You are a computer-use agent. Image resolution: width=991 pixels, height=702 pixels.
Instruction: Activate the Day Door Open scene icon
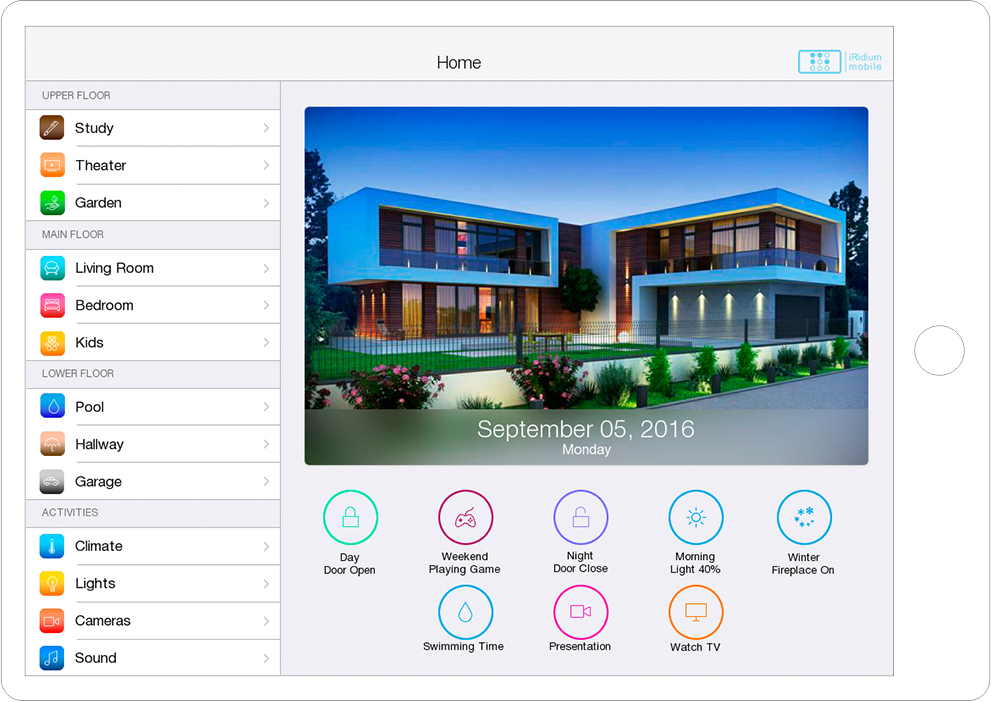(x=350, y=518)
